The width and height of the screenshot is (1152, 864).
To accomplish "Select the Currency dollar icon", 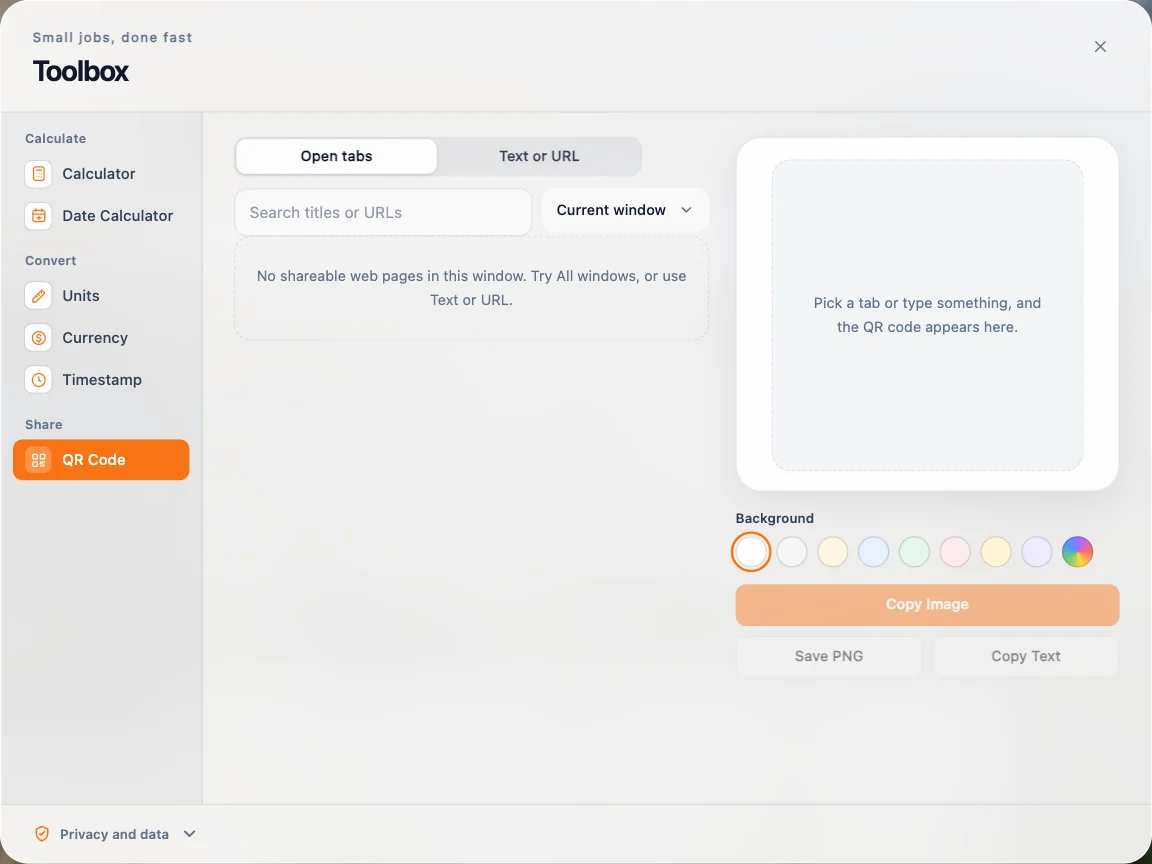I will (x=38, y=338).
